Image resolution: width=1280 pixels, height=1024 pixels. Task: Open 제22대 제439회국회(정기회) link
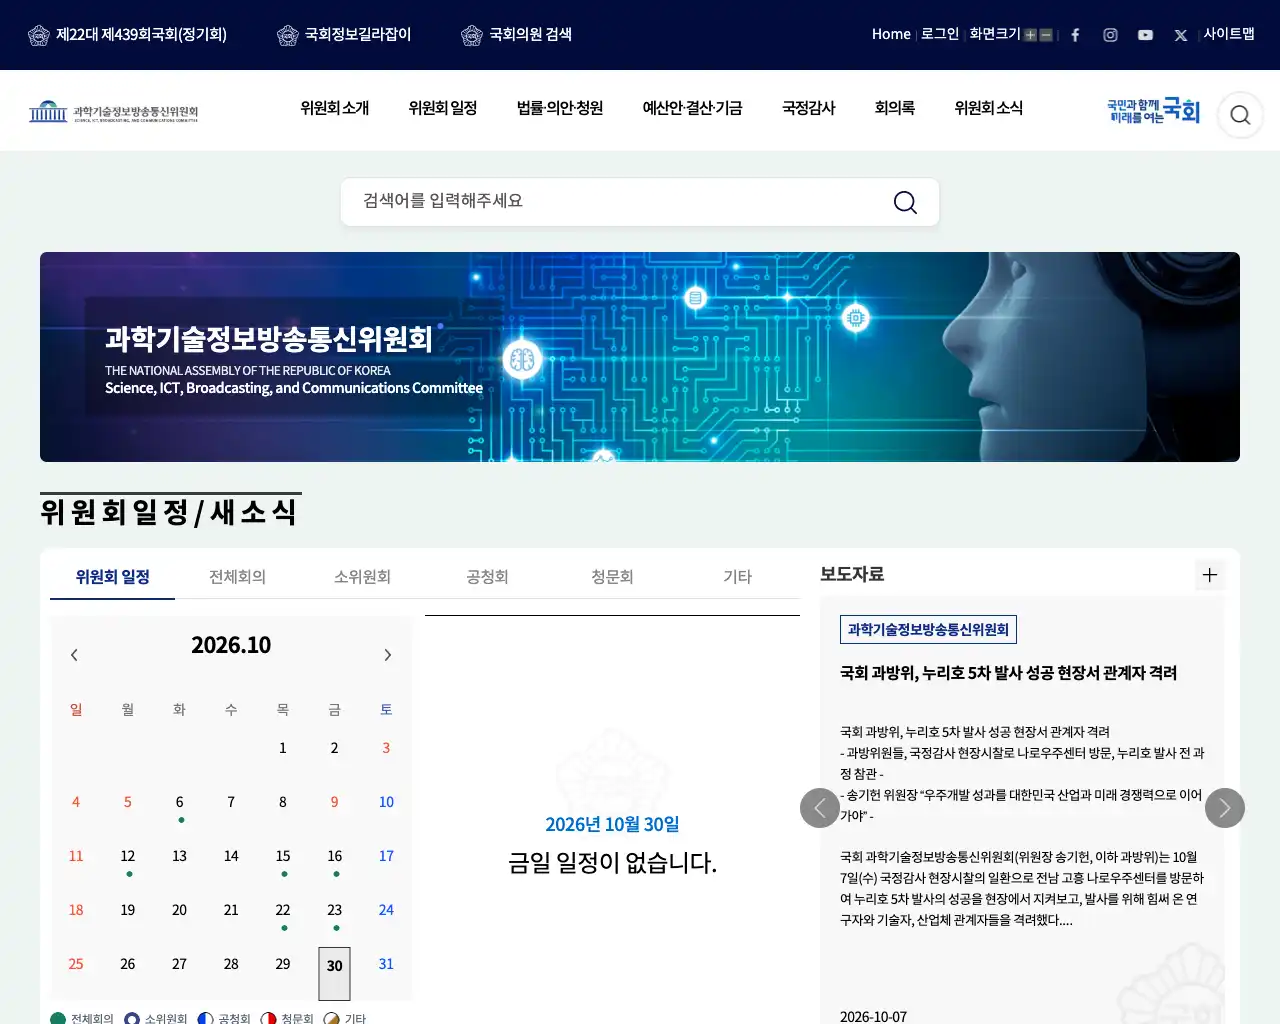click(128, 35)
